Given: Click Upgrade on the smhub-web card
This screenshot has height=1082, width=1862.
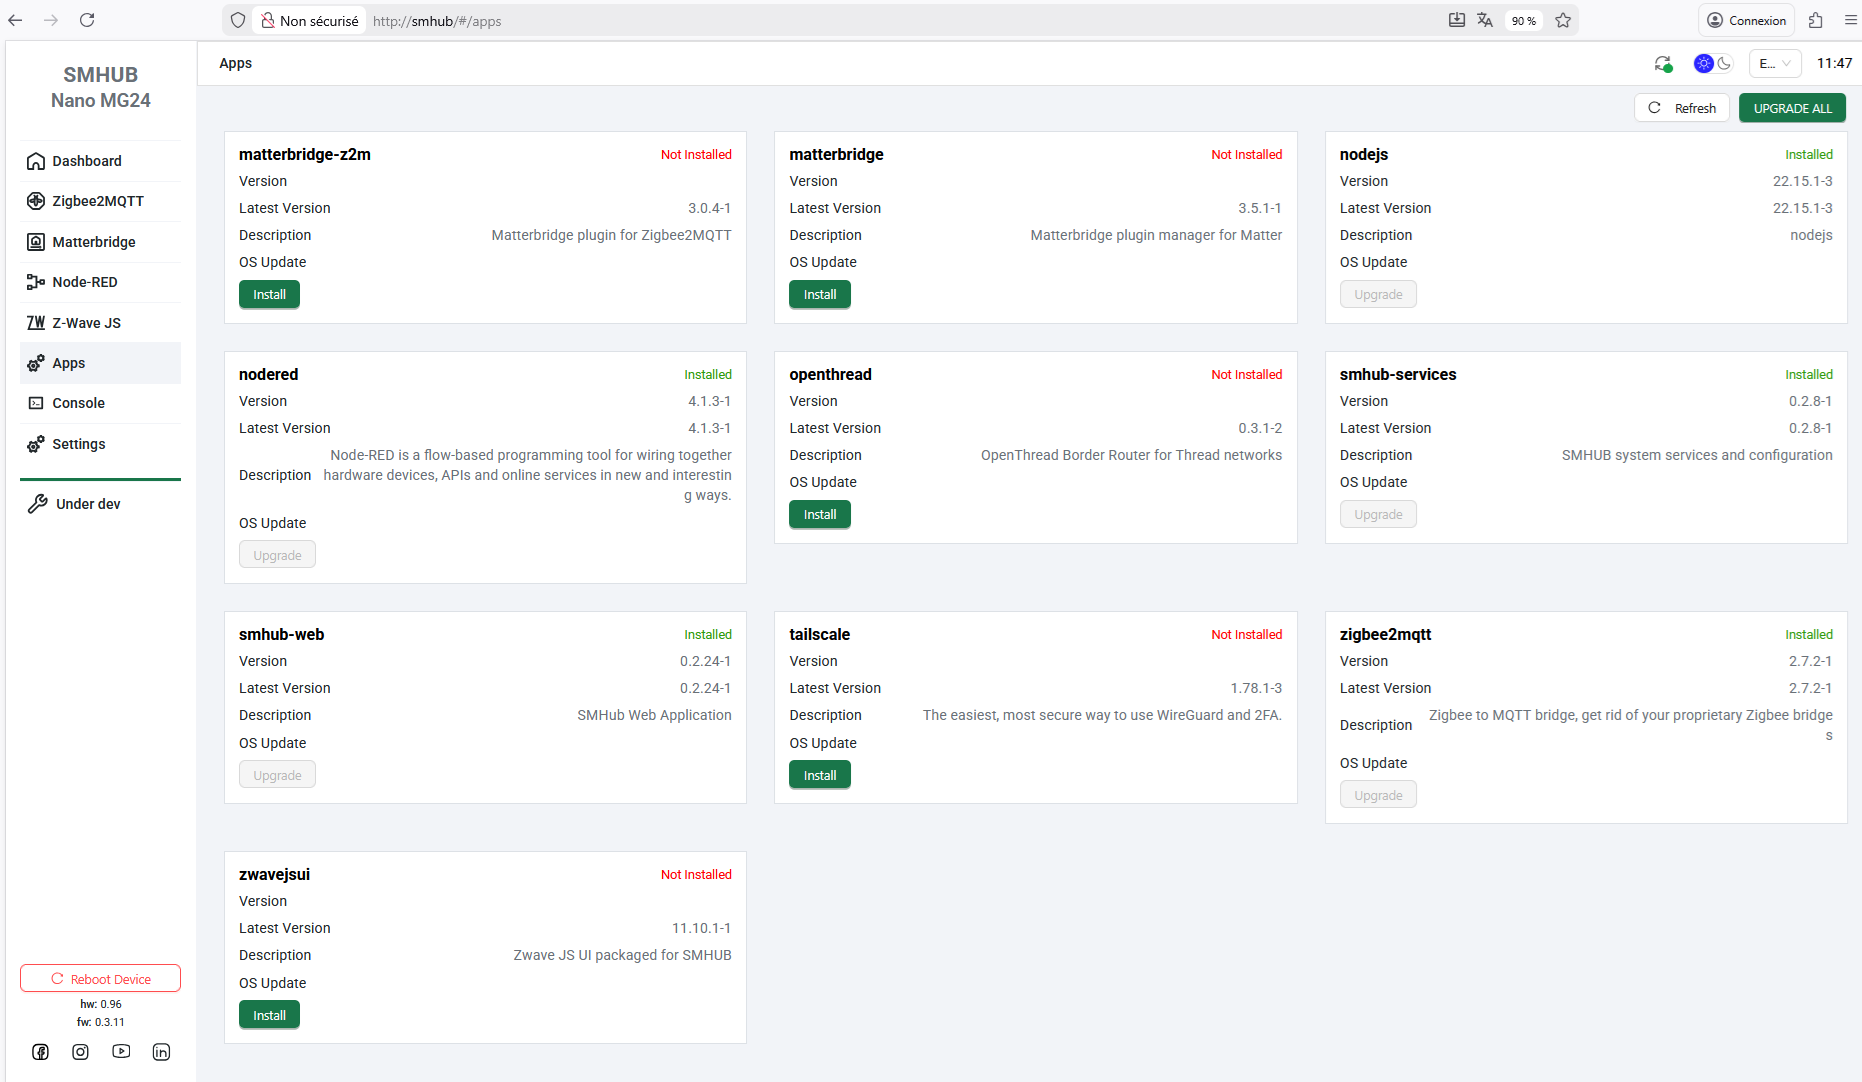Looking at the screenshot, I should [277, 775].
